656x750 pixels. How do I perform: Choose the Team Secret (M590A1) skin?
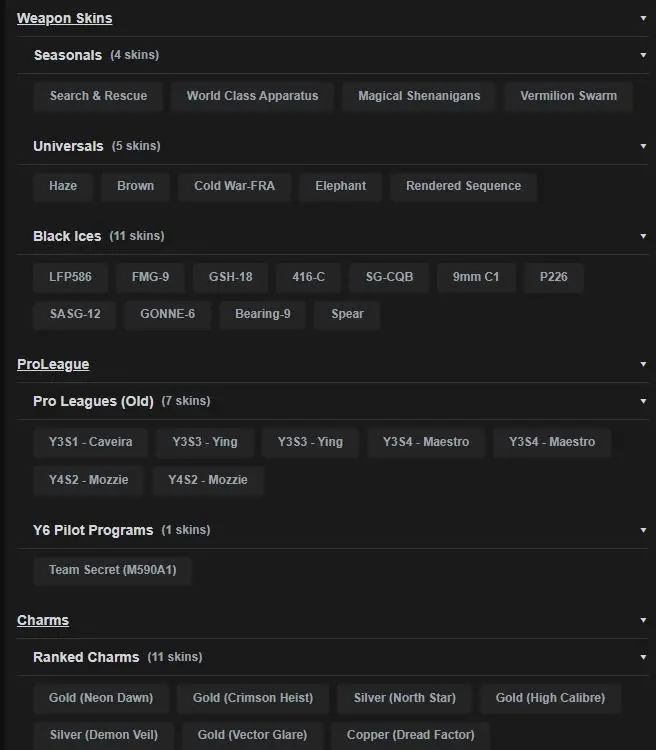(x=112, y=570)
